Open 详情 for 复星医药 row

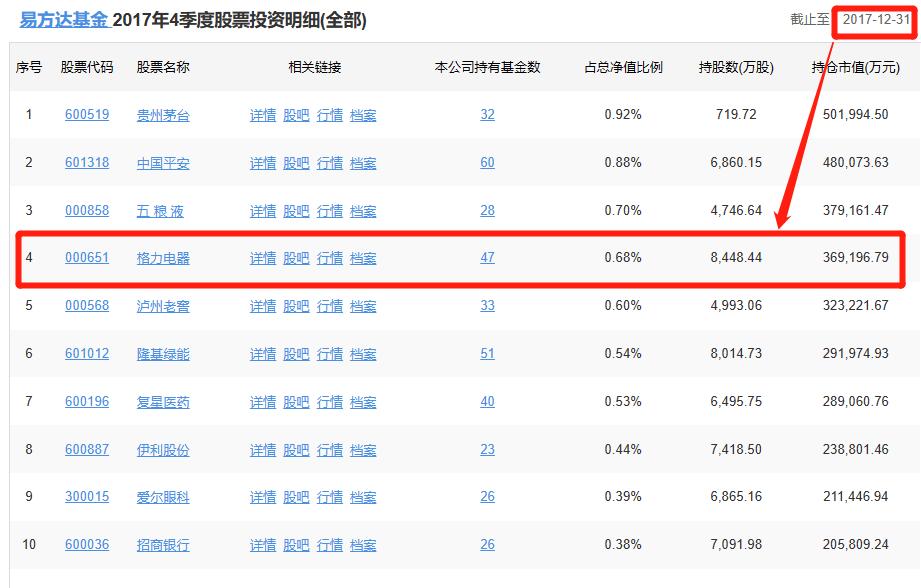pyautogui.click(x=263, y=402)
